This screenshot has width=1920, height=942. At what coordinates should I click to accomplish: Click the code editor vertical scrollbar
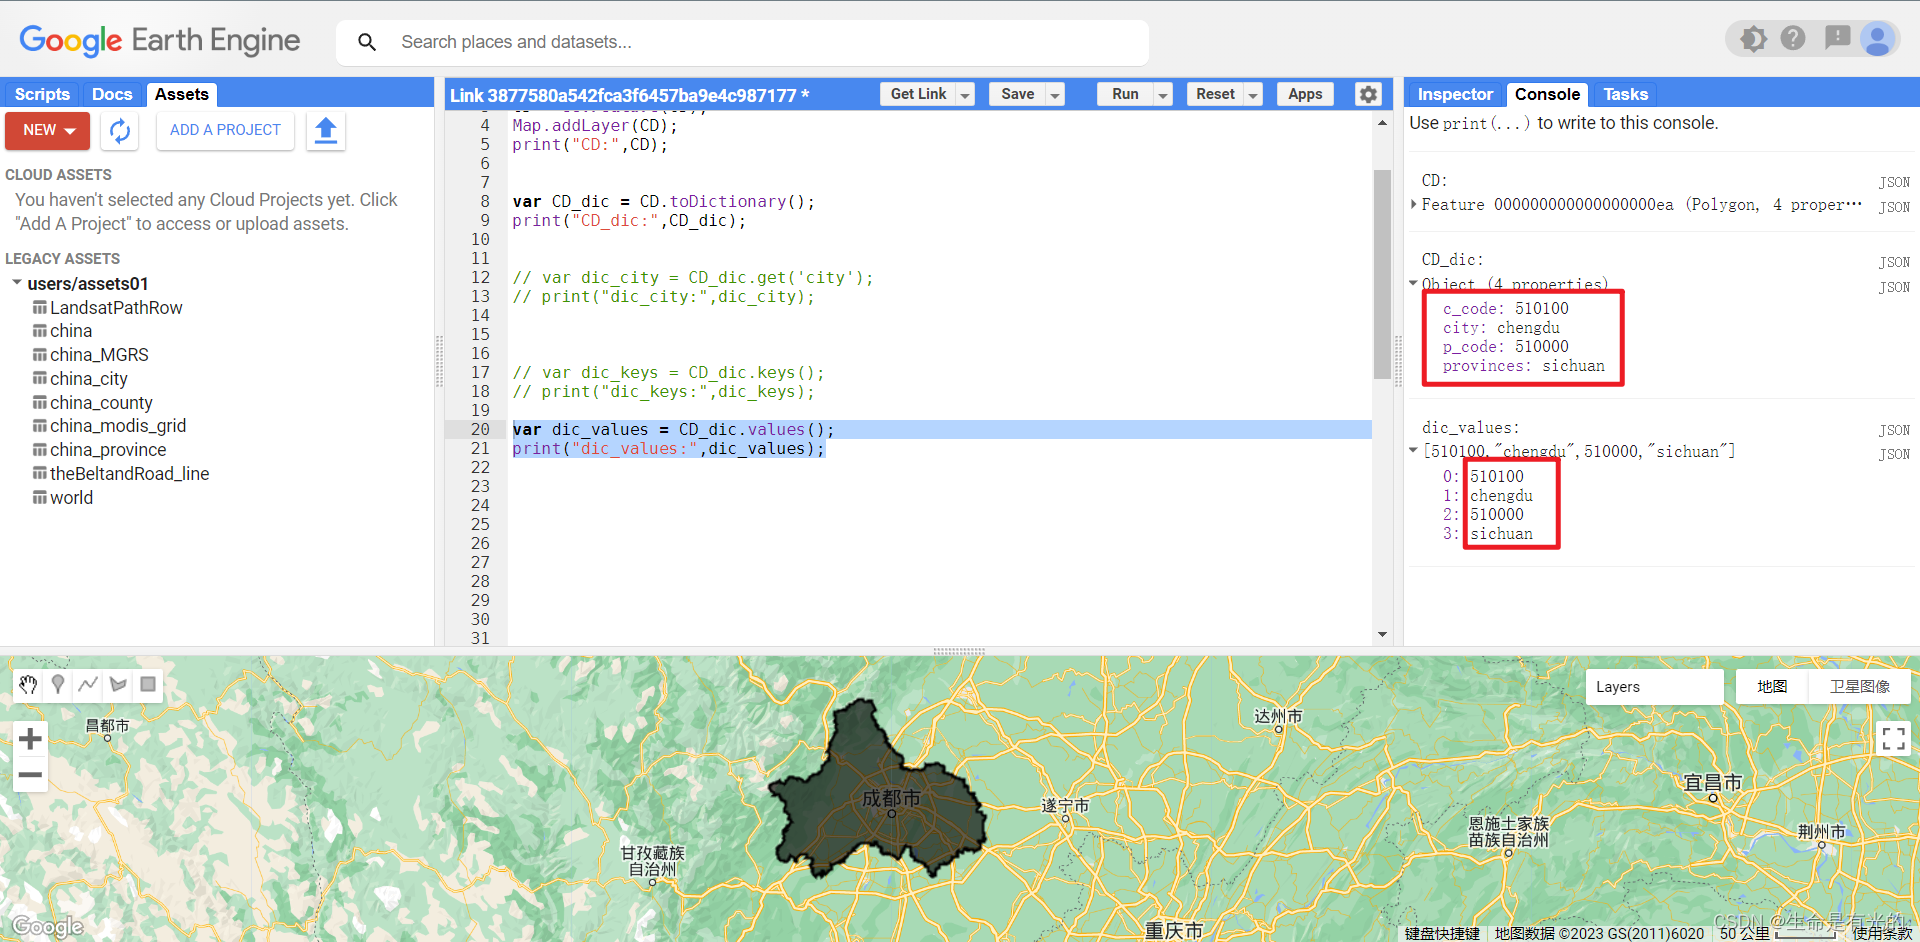click(1382, 274)
